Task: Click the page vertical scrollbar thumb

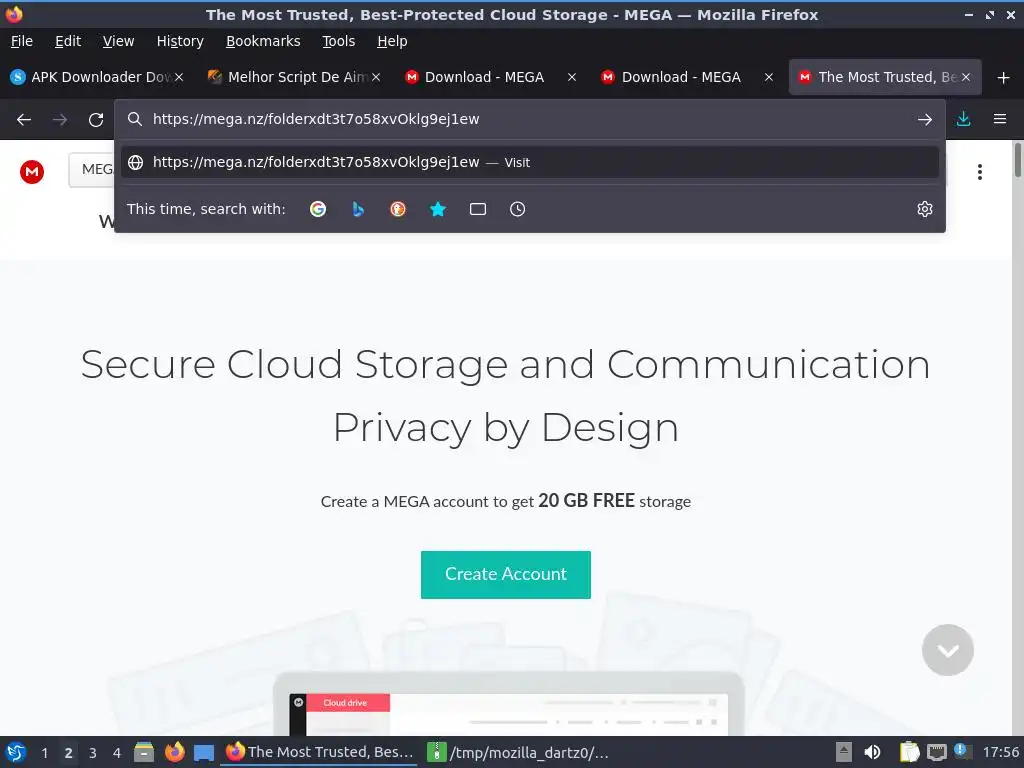Action: coord(1017,160)
